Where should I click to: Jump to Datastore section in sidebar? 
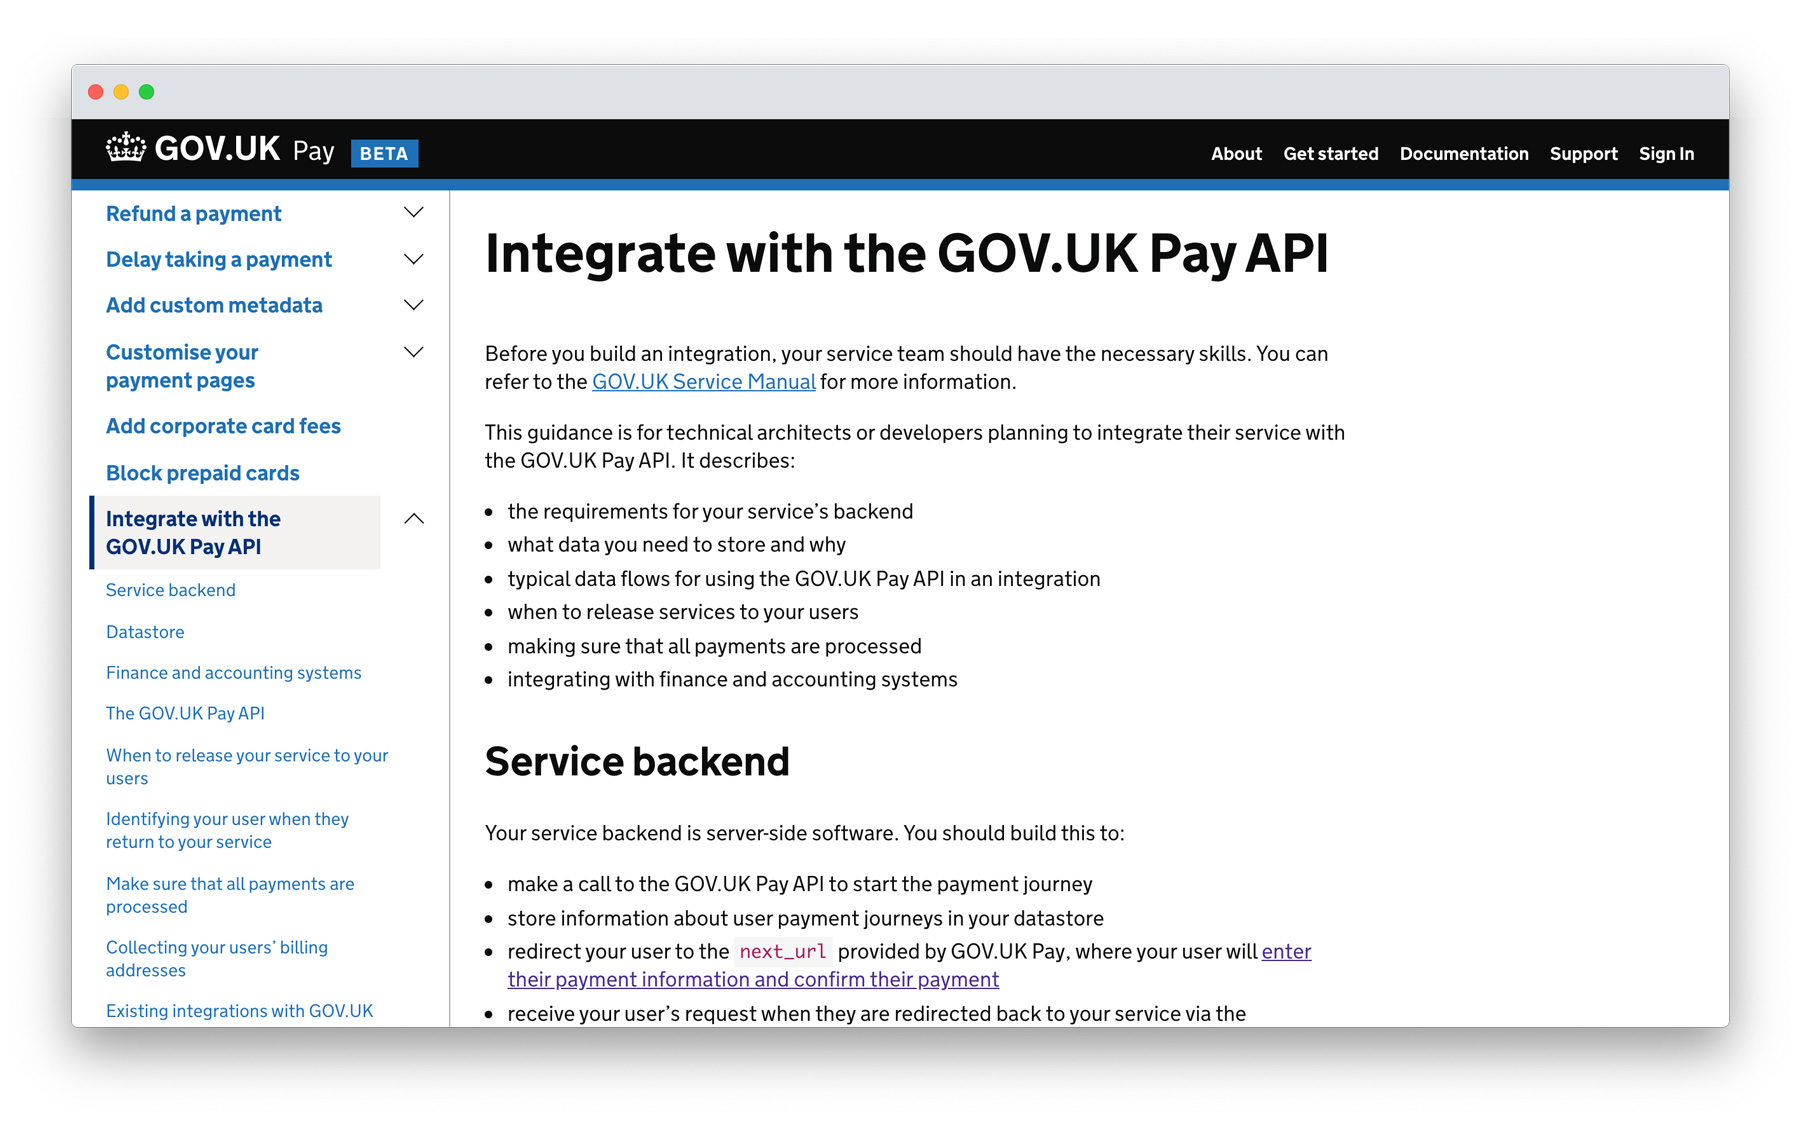coord(145,632)
